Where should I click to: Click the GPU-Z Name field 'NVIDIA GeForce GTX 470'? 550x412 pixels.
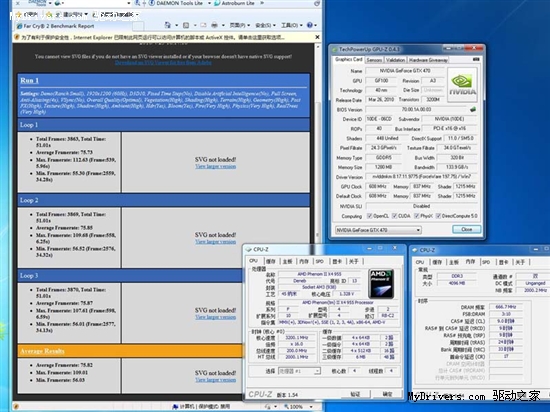pos(404,71)
